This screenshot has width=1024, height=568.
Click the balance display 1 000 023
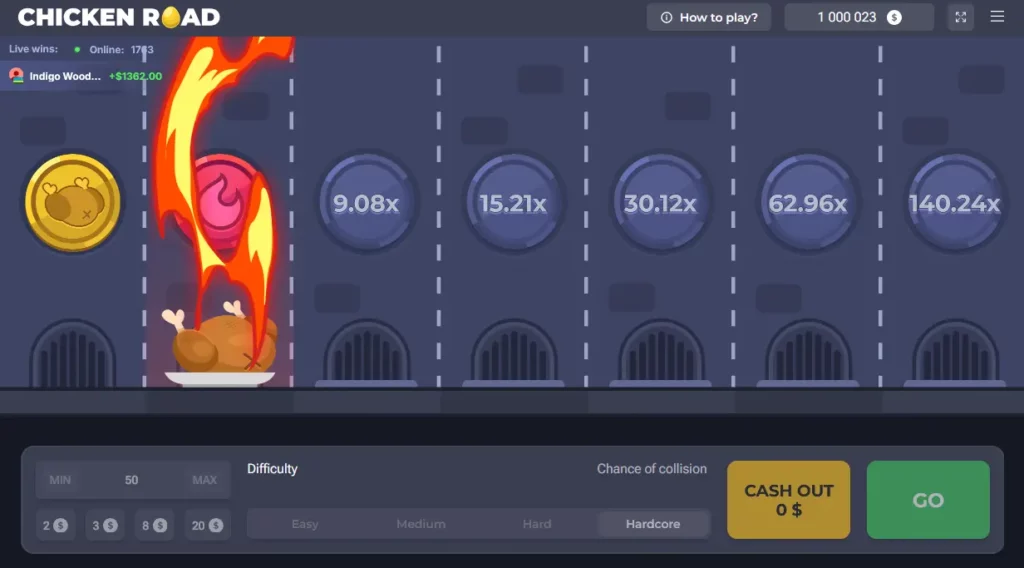pos(859,18)
